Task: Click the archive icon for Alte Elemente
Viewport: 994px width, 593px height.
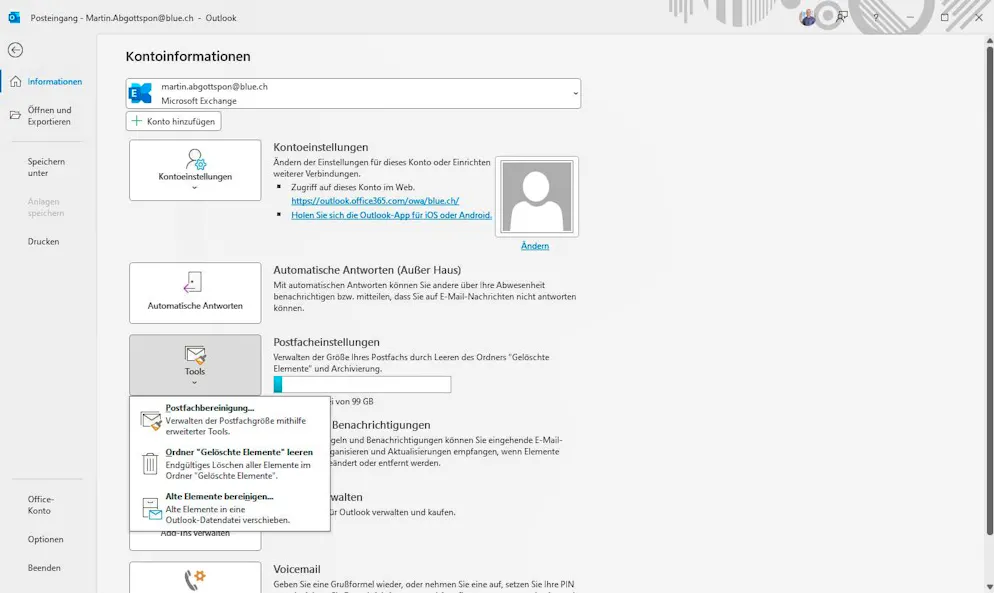Action: (x=152, y=509)
